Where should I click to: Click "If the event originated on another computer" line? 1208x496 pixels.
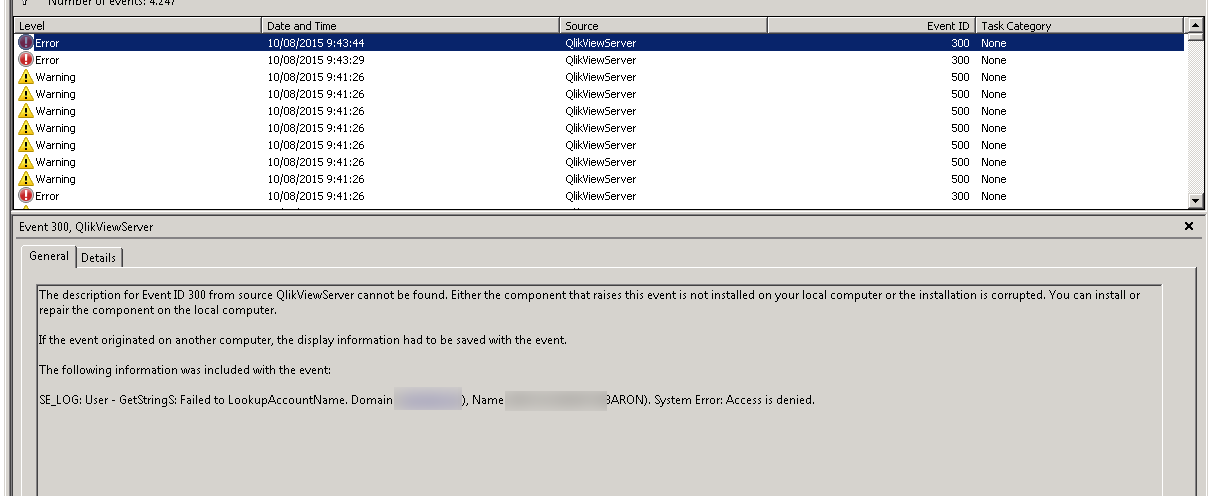tap(303, 340)
